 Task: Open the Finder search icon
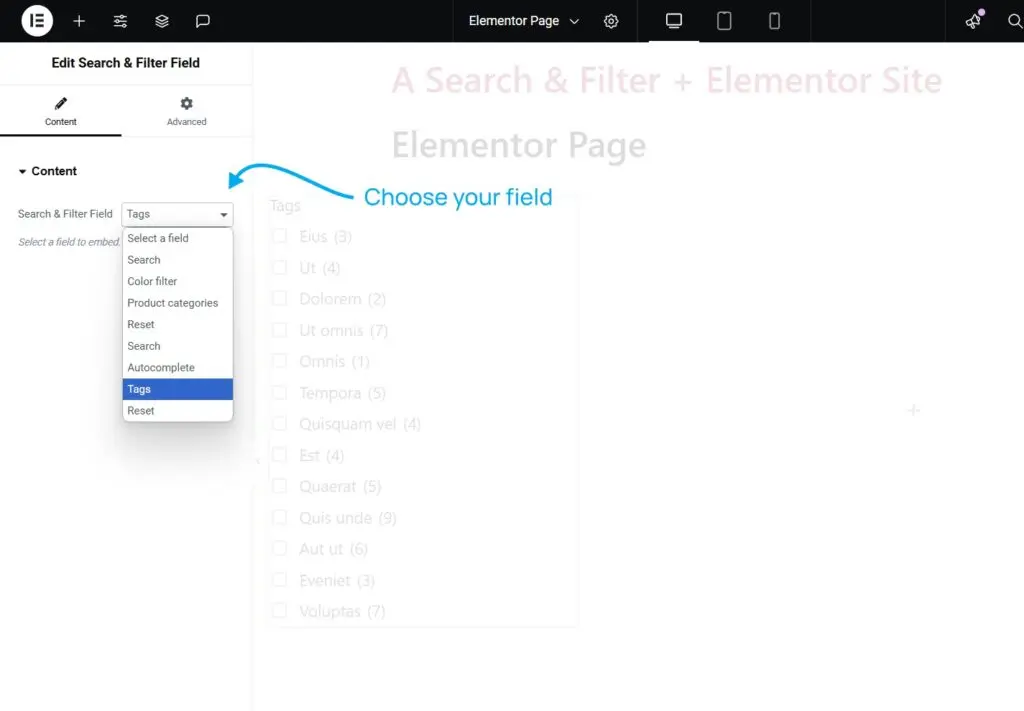coord(1014,21)
